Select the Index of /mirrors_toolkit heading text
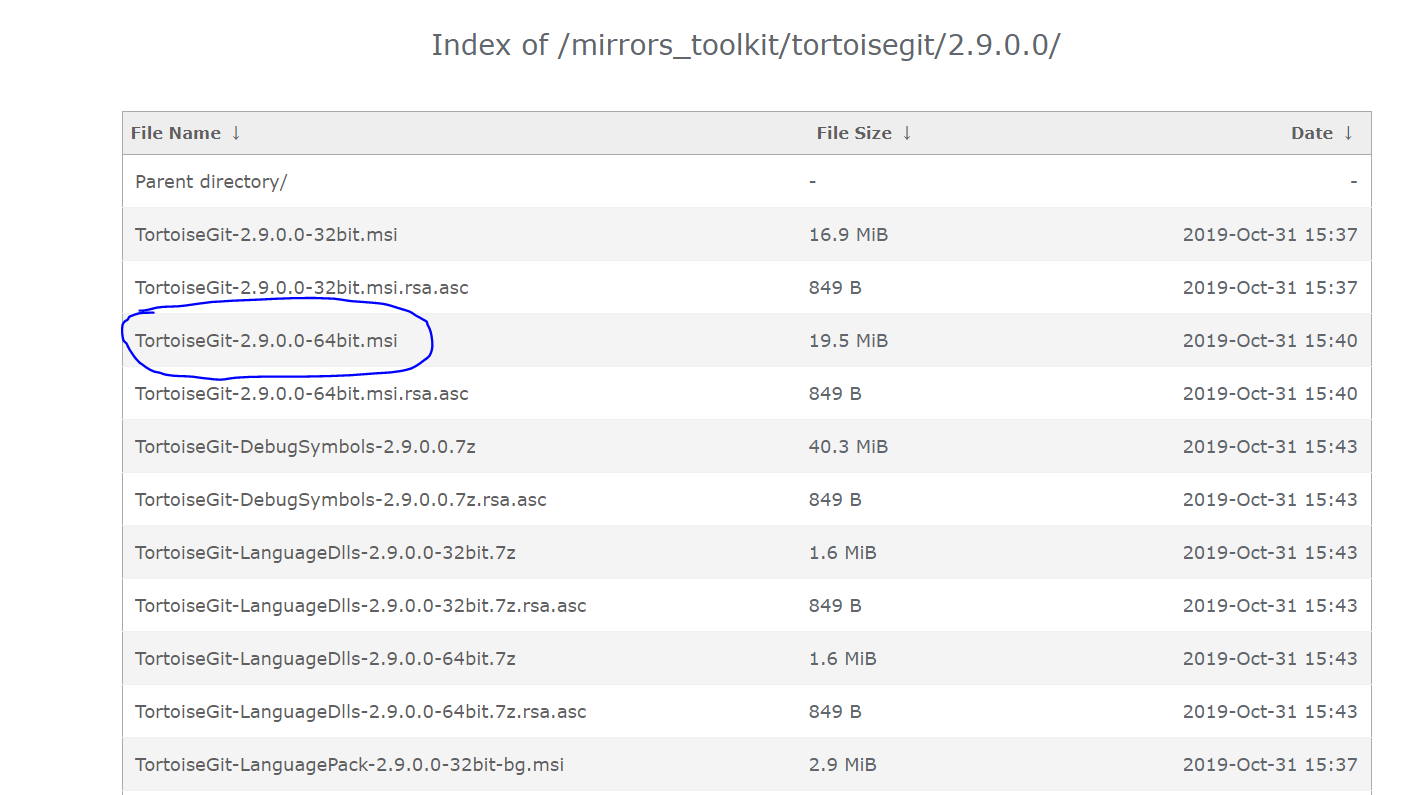The width and height of the screenshot is (1403, 795). [745, 45]
